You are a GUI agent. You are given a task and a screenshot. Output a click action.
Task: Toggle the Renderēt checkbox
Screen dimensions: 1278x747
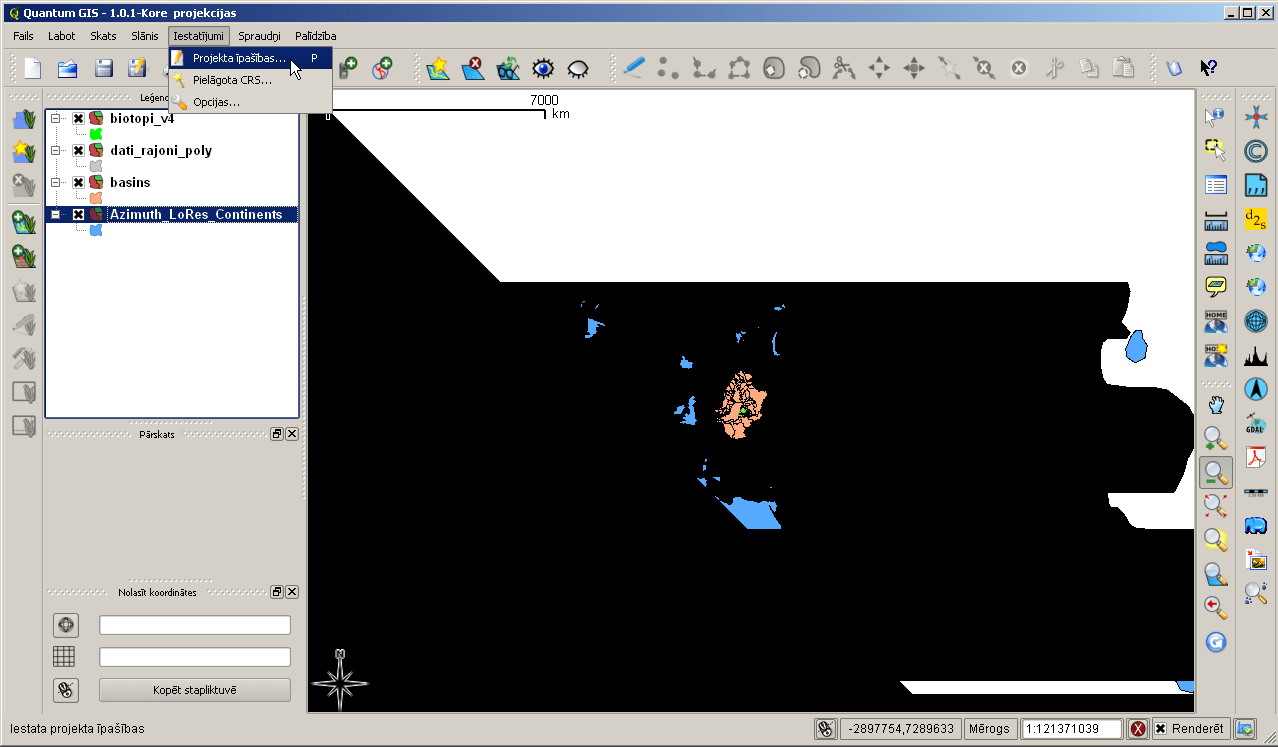[x=1161, y=729]
